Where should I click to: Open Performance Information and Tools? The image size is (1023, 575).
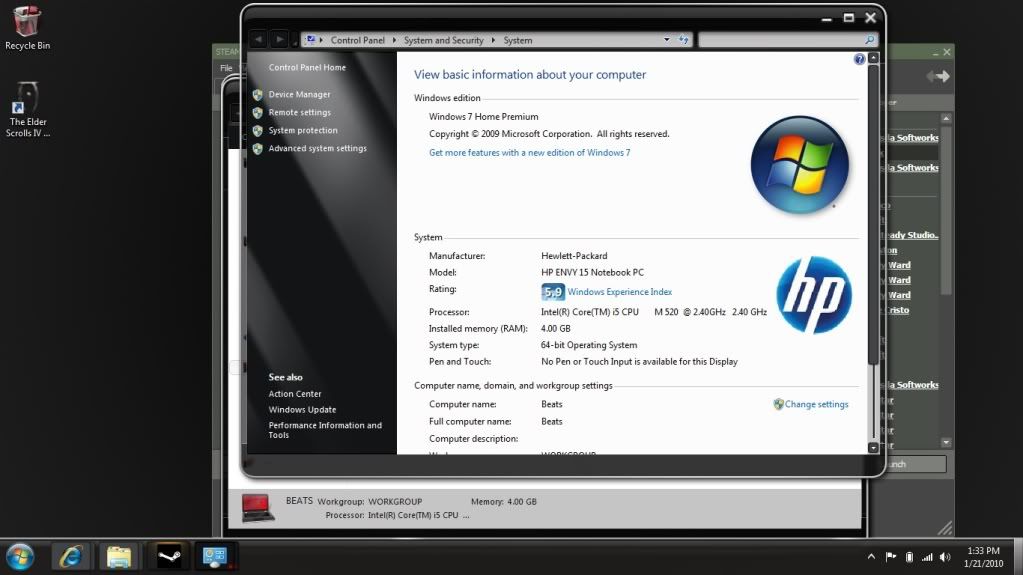tap(325, 429)
